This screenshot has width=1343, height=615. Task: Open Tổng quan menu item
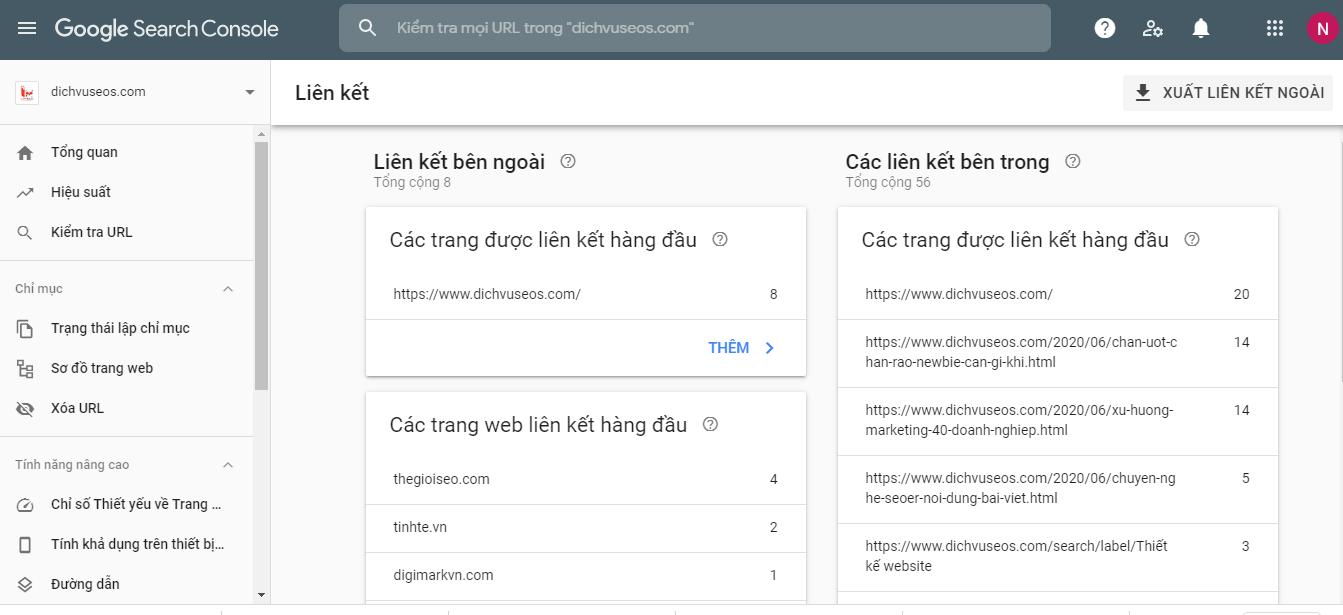pos(127,152)
